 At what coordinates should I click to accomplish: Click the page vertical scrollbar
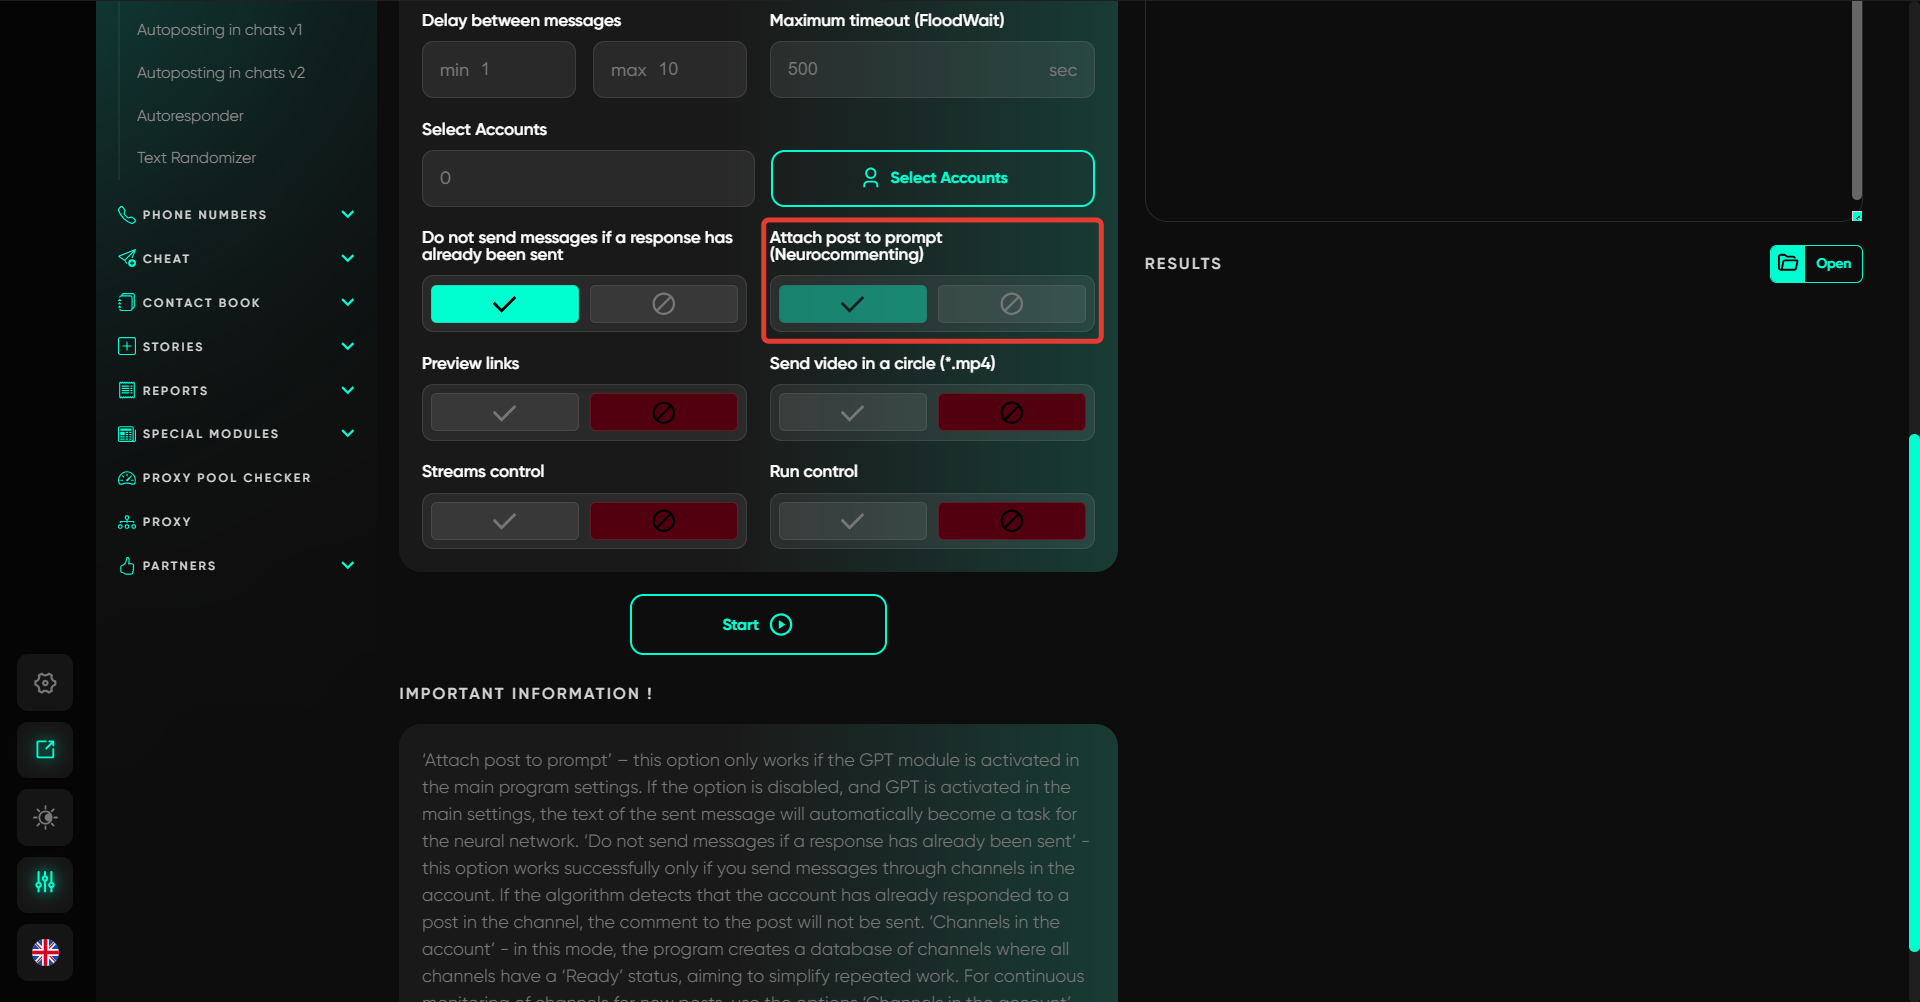[1913, 690]
